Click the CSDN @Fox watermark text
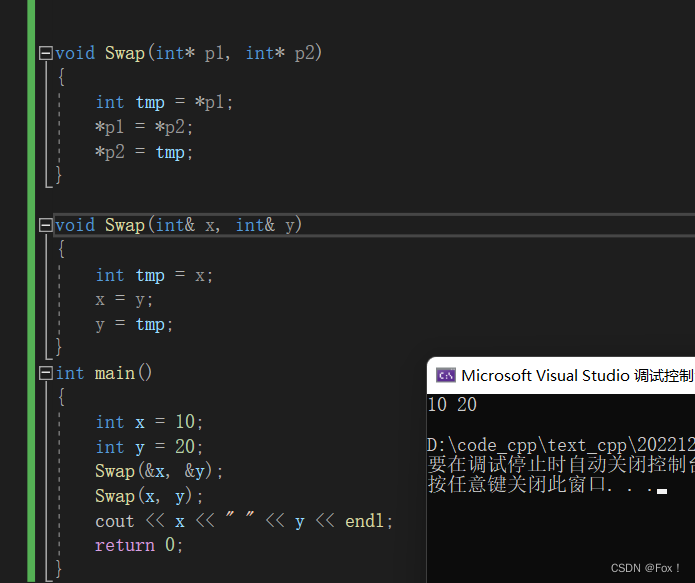The width and height of the screenshot is (695, 583). (645, 568)
